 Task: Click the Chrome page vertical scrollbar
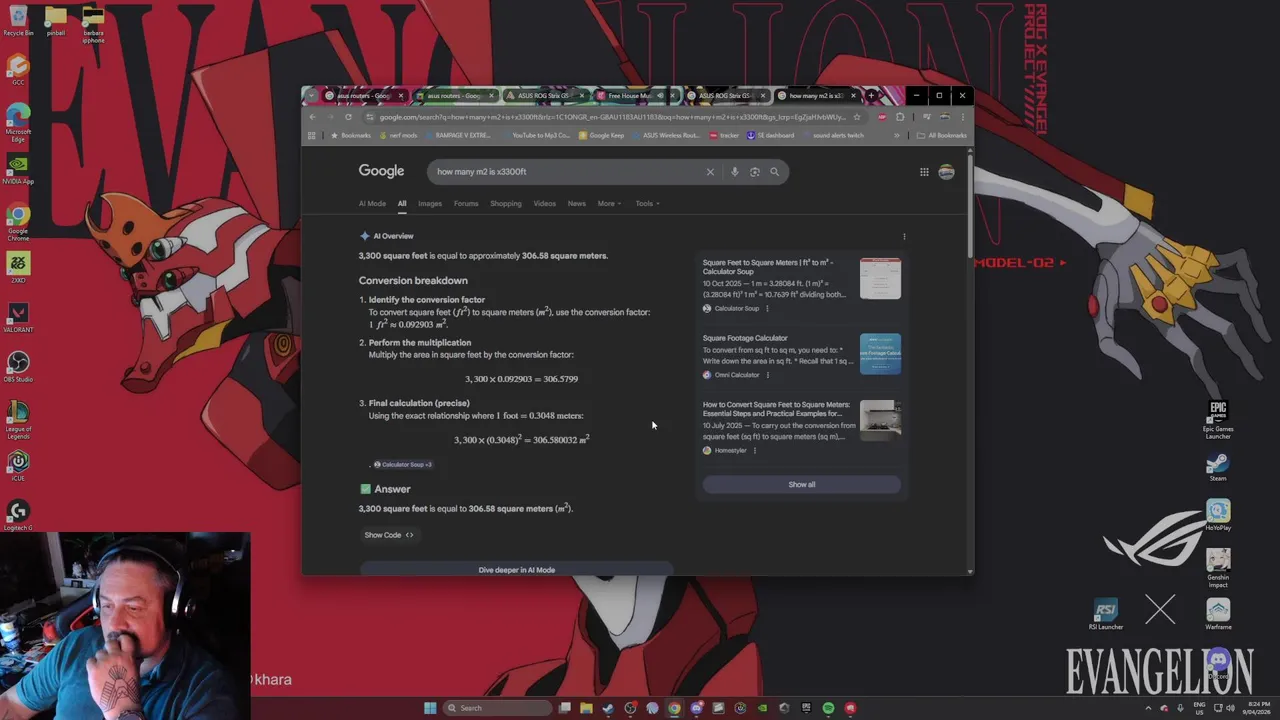(969, 205)
